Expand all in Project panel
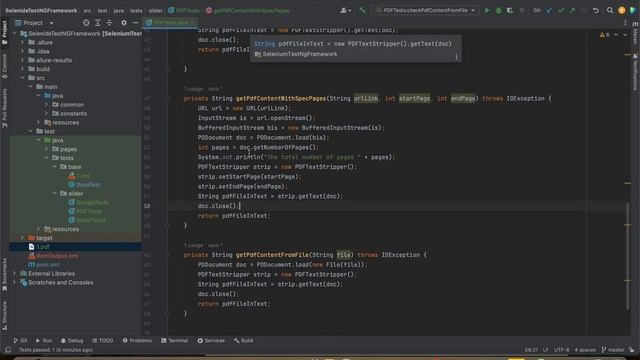This screenshot has width=640, height=360. coord(98,23)
